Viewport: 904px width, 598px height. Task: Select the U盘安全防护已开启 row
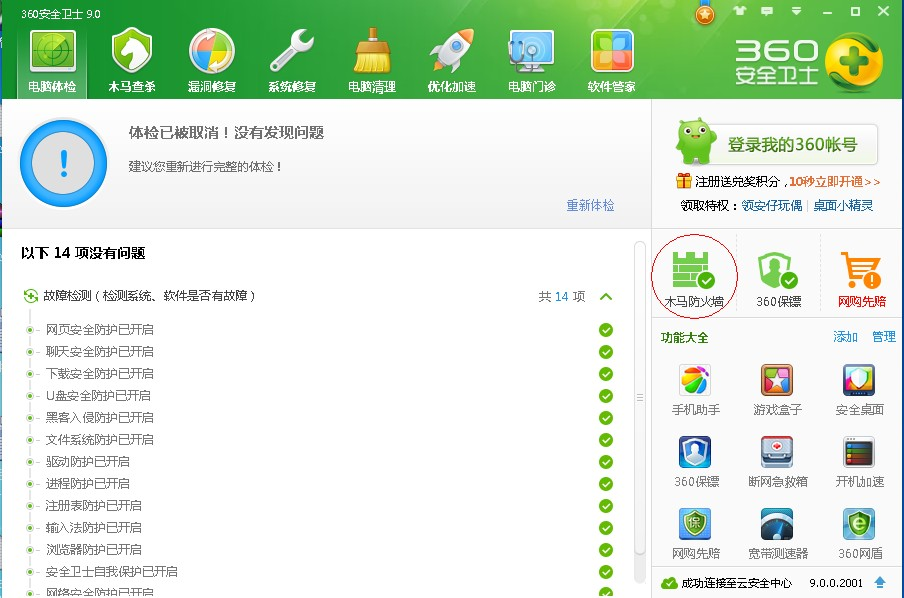[320, 396]
